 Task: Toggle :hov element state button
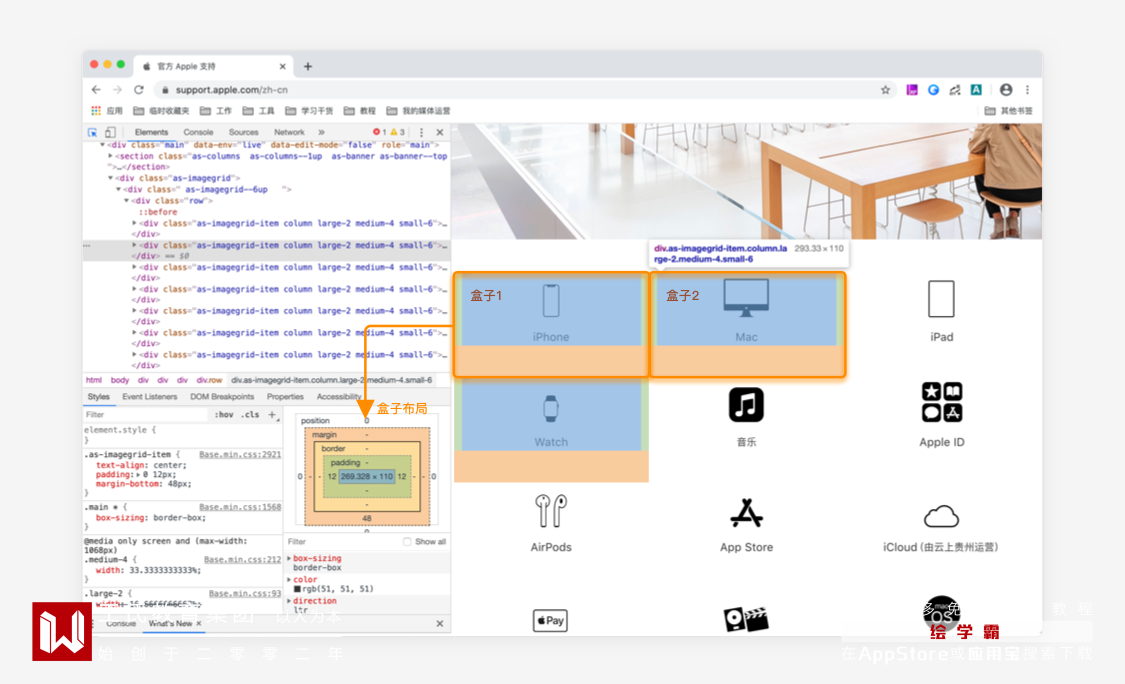click(224, 414)
